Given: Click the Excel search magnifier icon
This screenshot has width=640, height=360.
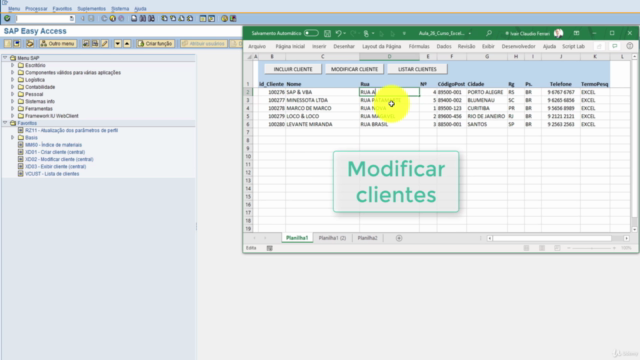Looking at the screenshot, I should point(489,33).
